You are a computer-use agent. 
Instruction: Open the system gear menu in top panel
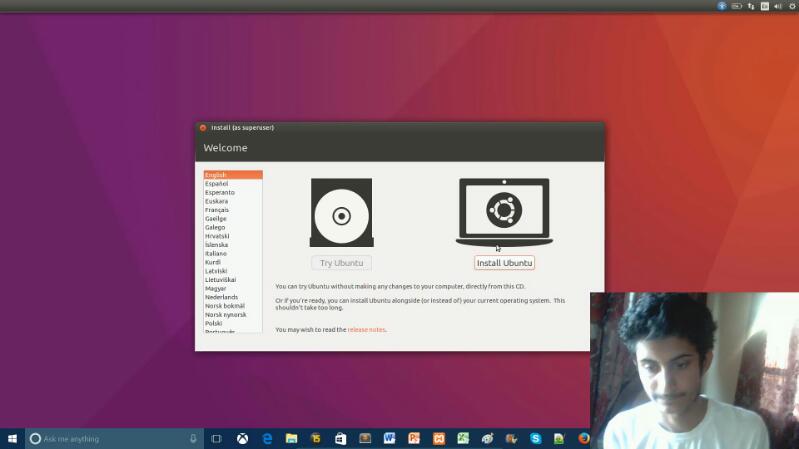click(793, 6)
